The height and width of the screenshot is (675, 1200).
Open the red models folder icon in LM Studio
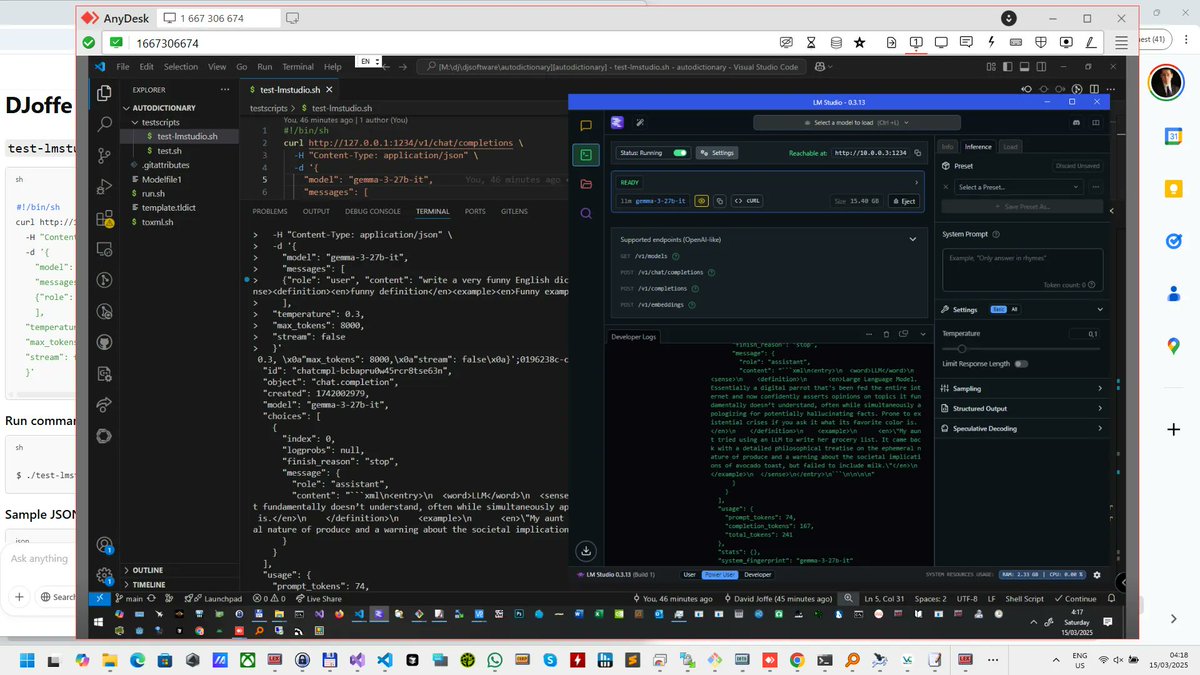pos(586,183)
